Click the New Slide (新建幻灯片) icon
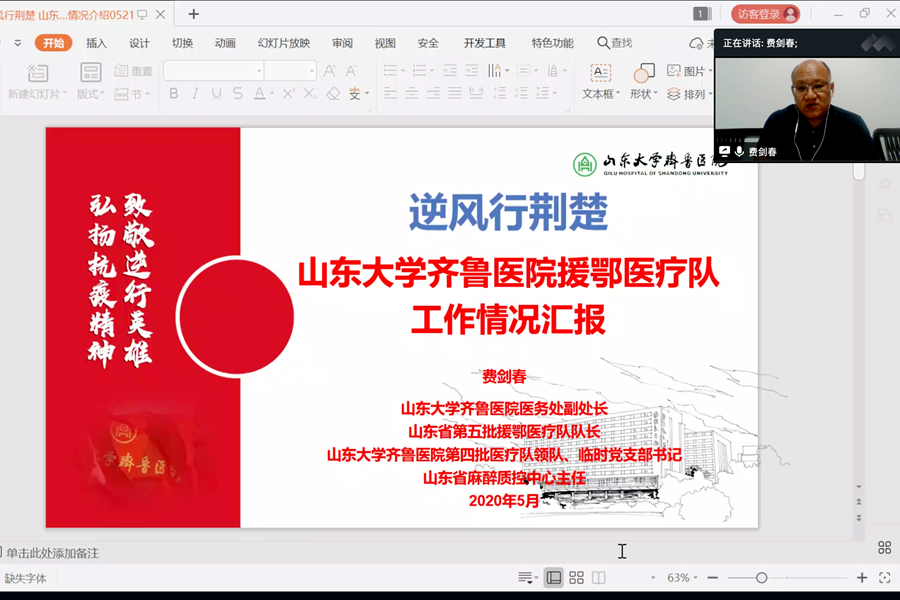Screen dimensions: 900x600 pos(37,73)
